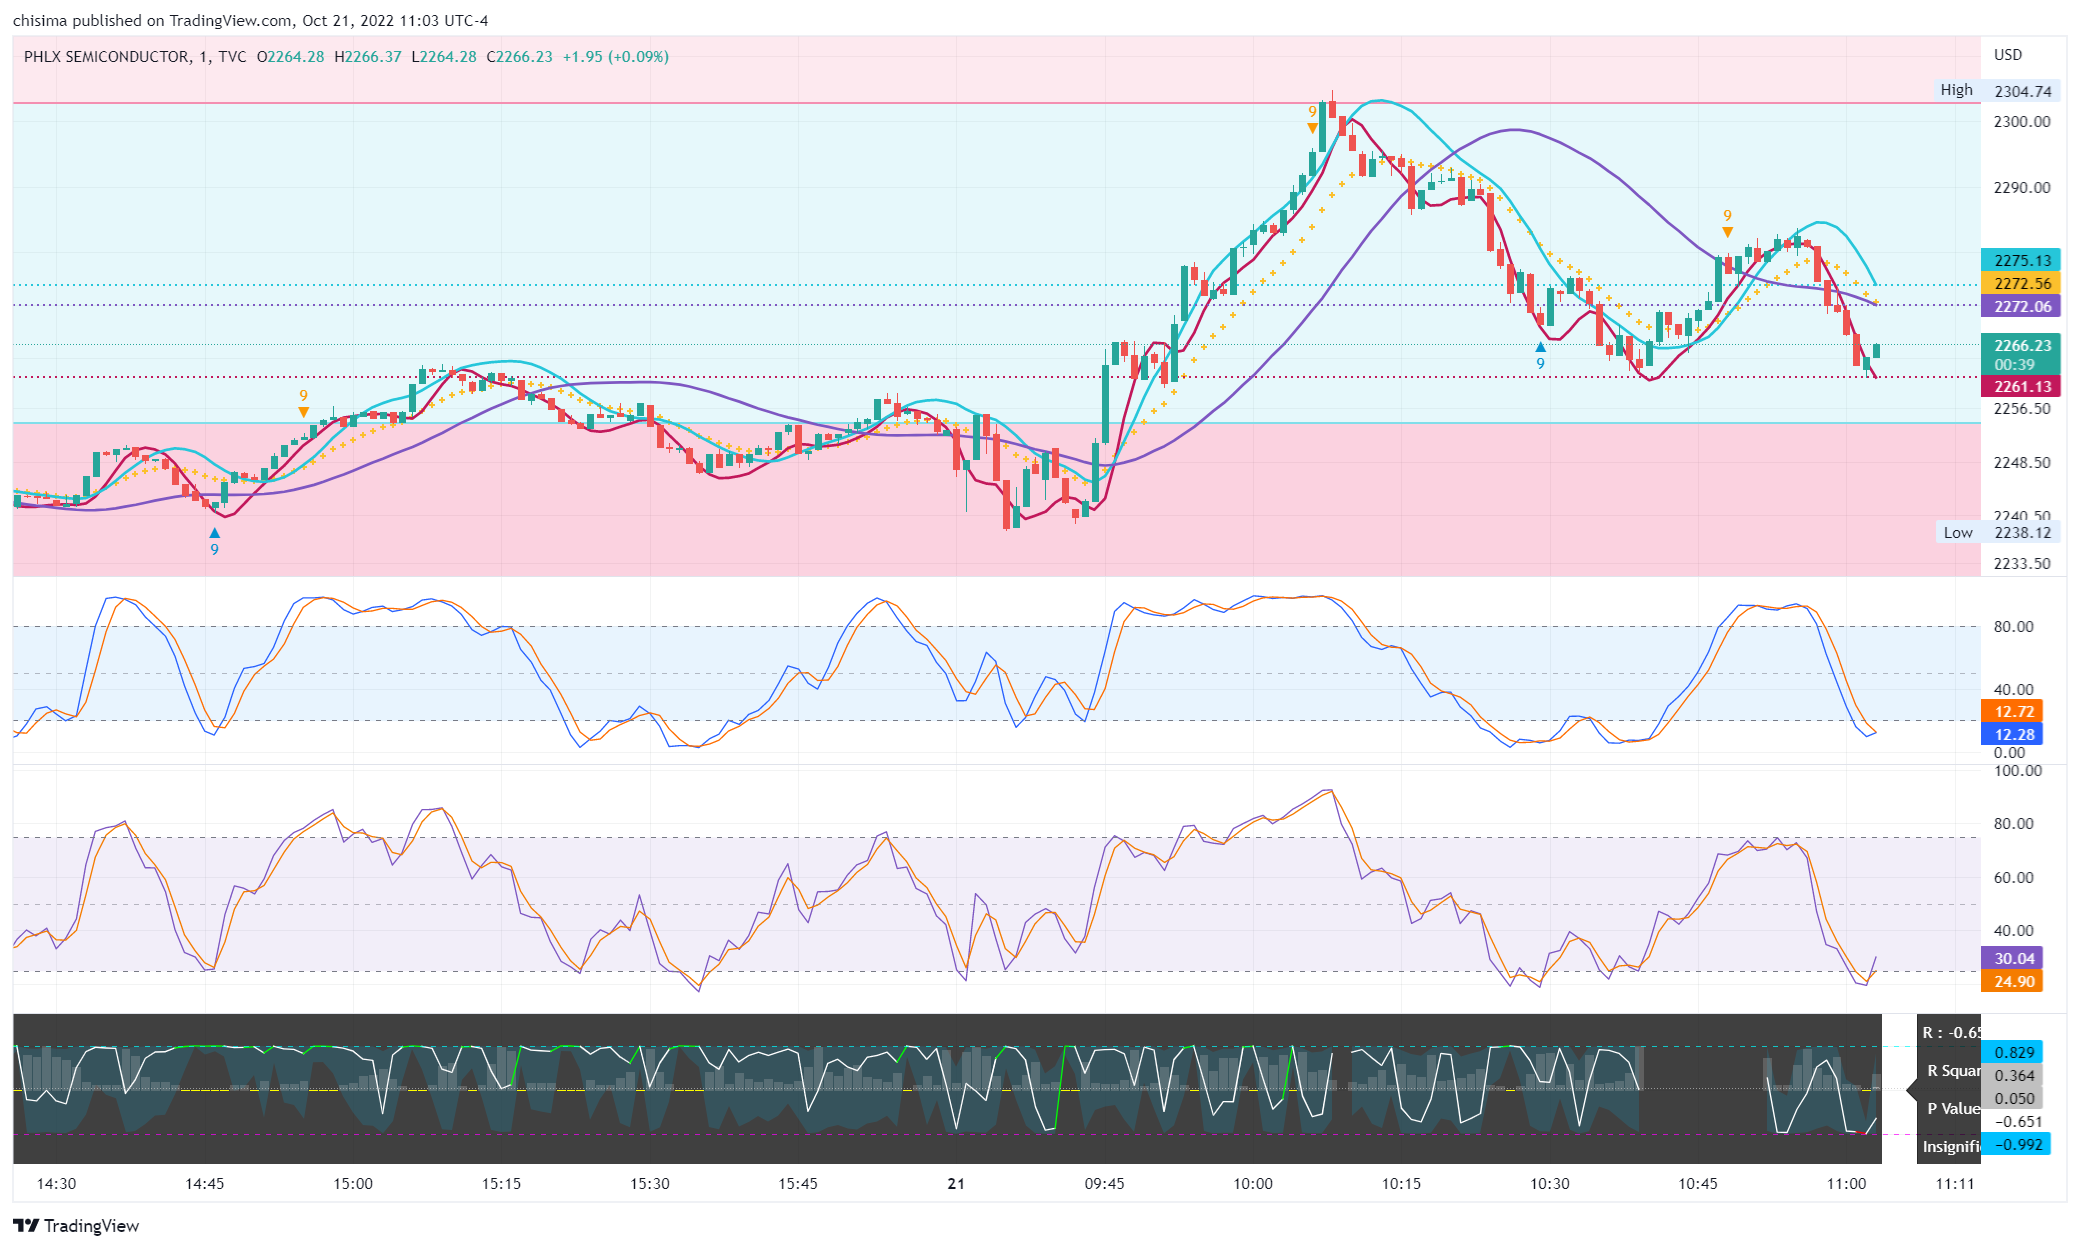Click the 12.72 orange stochastic value label
This screenshot has height=1249, width=2080.
(x=2013, y=711)
